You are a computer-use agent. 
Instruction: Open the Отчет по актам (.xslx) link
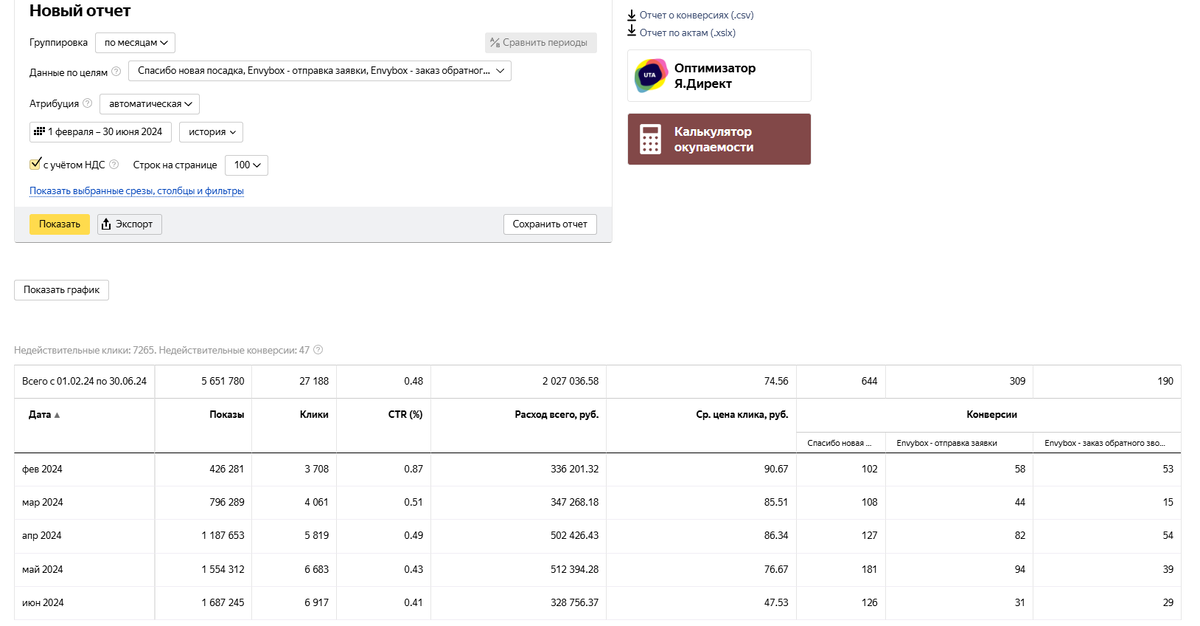[687, 32]
